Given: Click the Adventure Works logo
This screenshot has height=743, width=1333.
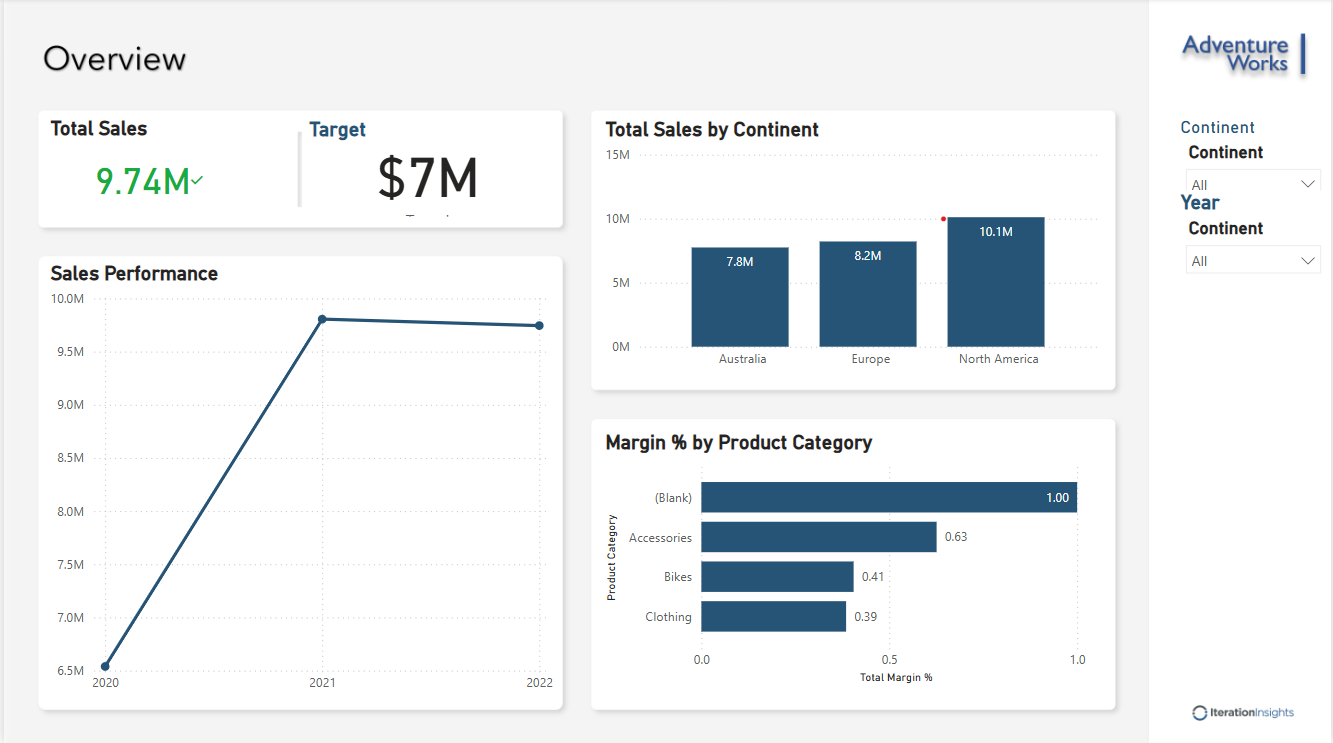Looking at the screenshot, I should 1243,54.
